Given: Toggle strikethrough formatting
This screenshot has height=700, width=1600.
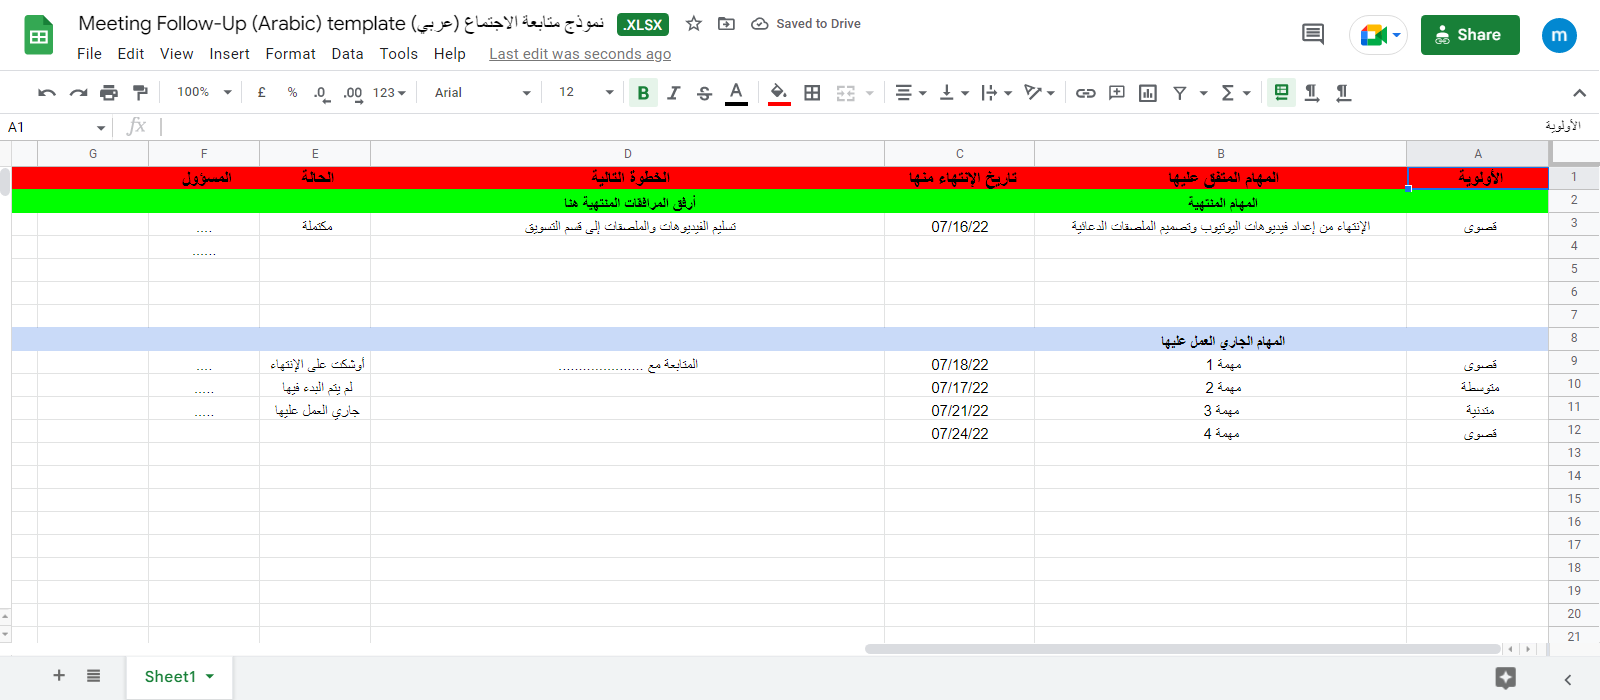Looking at the screenshot, I should 705,93.
